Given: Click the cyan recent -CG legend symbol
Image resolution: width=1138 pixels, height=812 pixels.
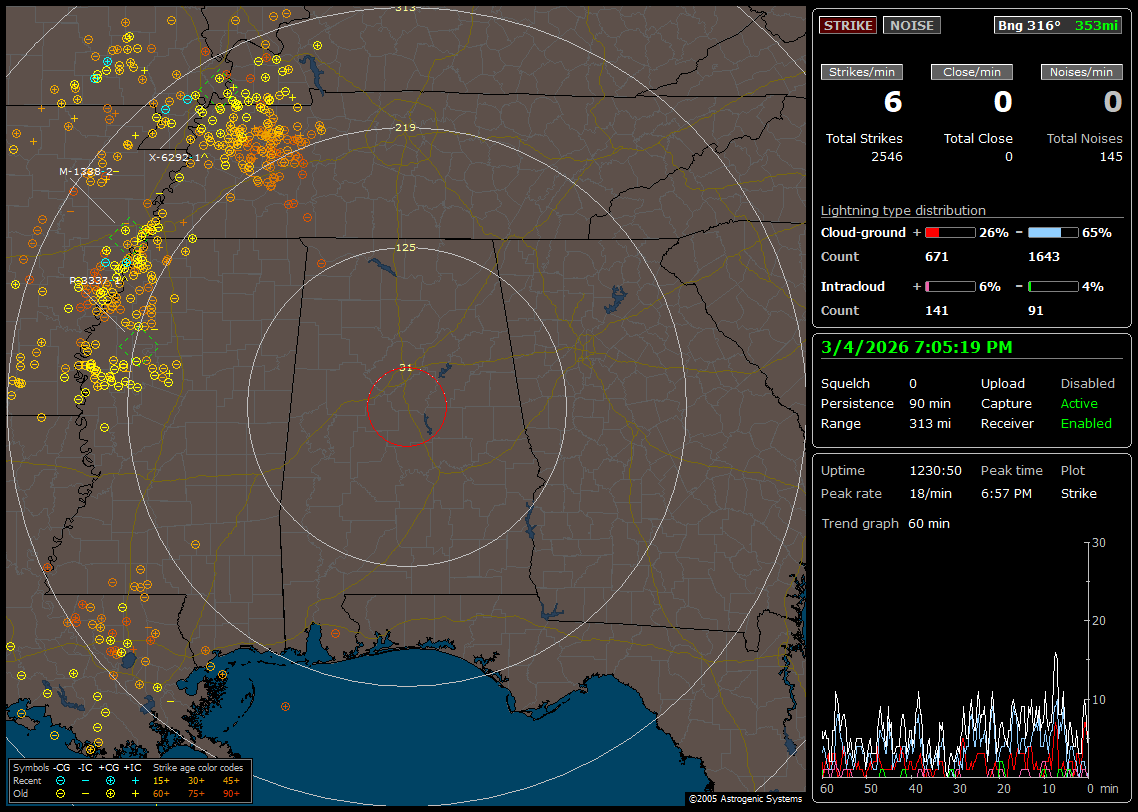Looking at the screenshot, I should pos(61,780).
